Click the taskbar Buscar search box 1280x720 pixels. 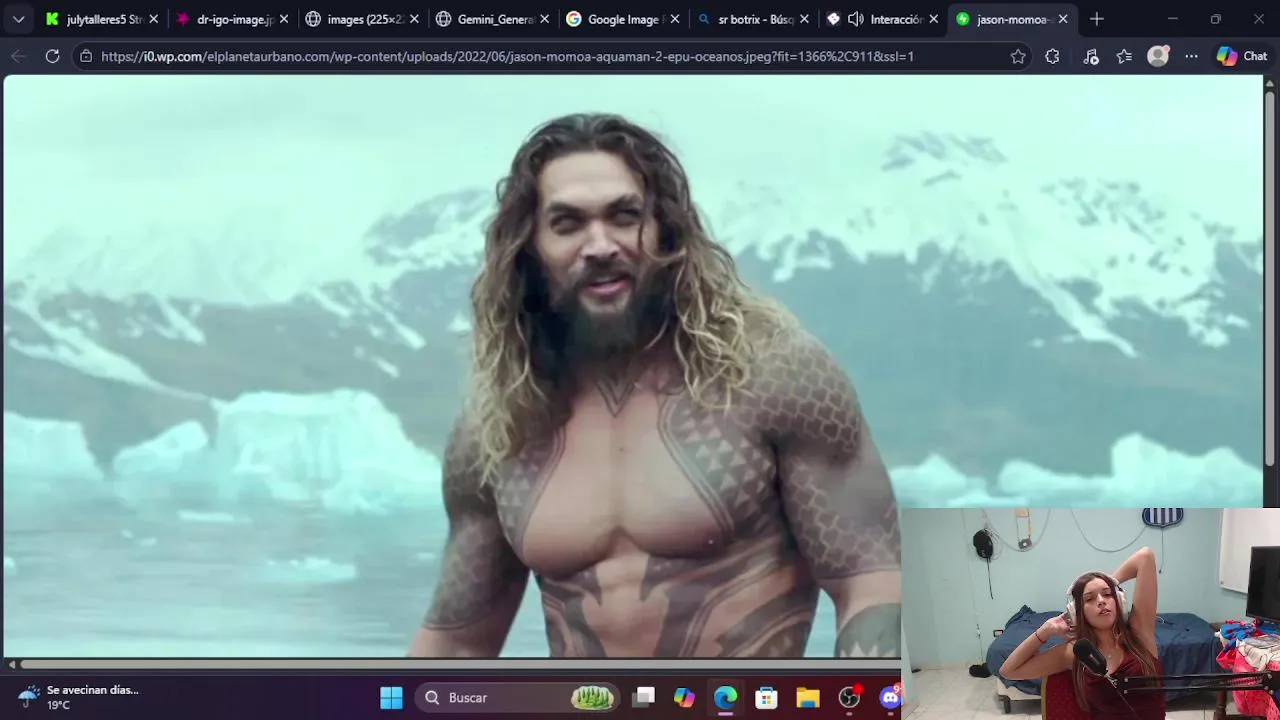517,697
